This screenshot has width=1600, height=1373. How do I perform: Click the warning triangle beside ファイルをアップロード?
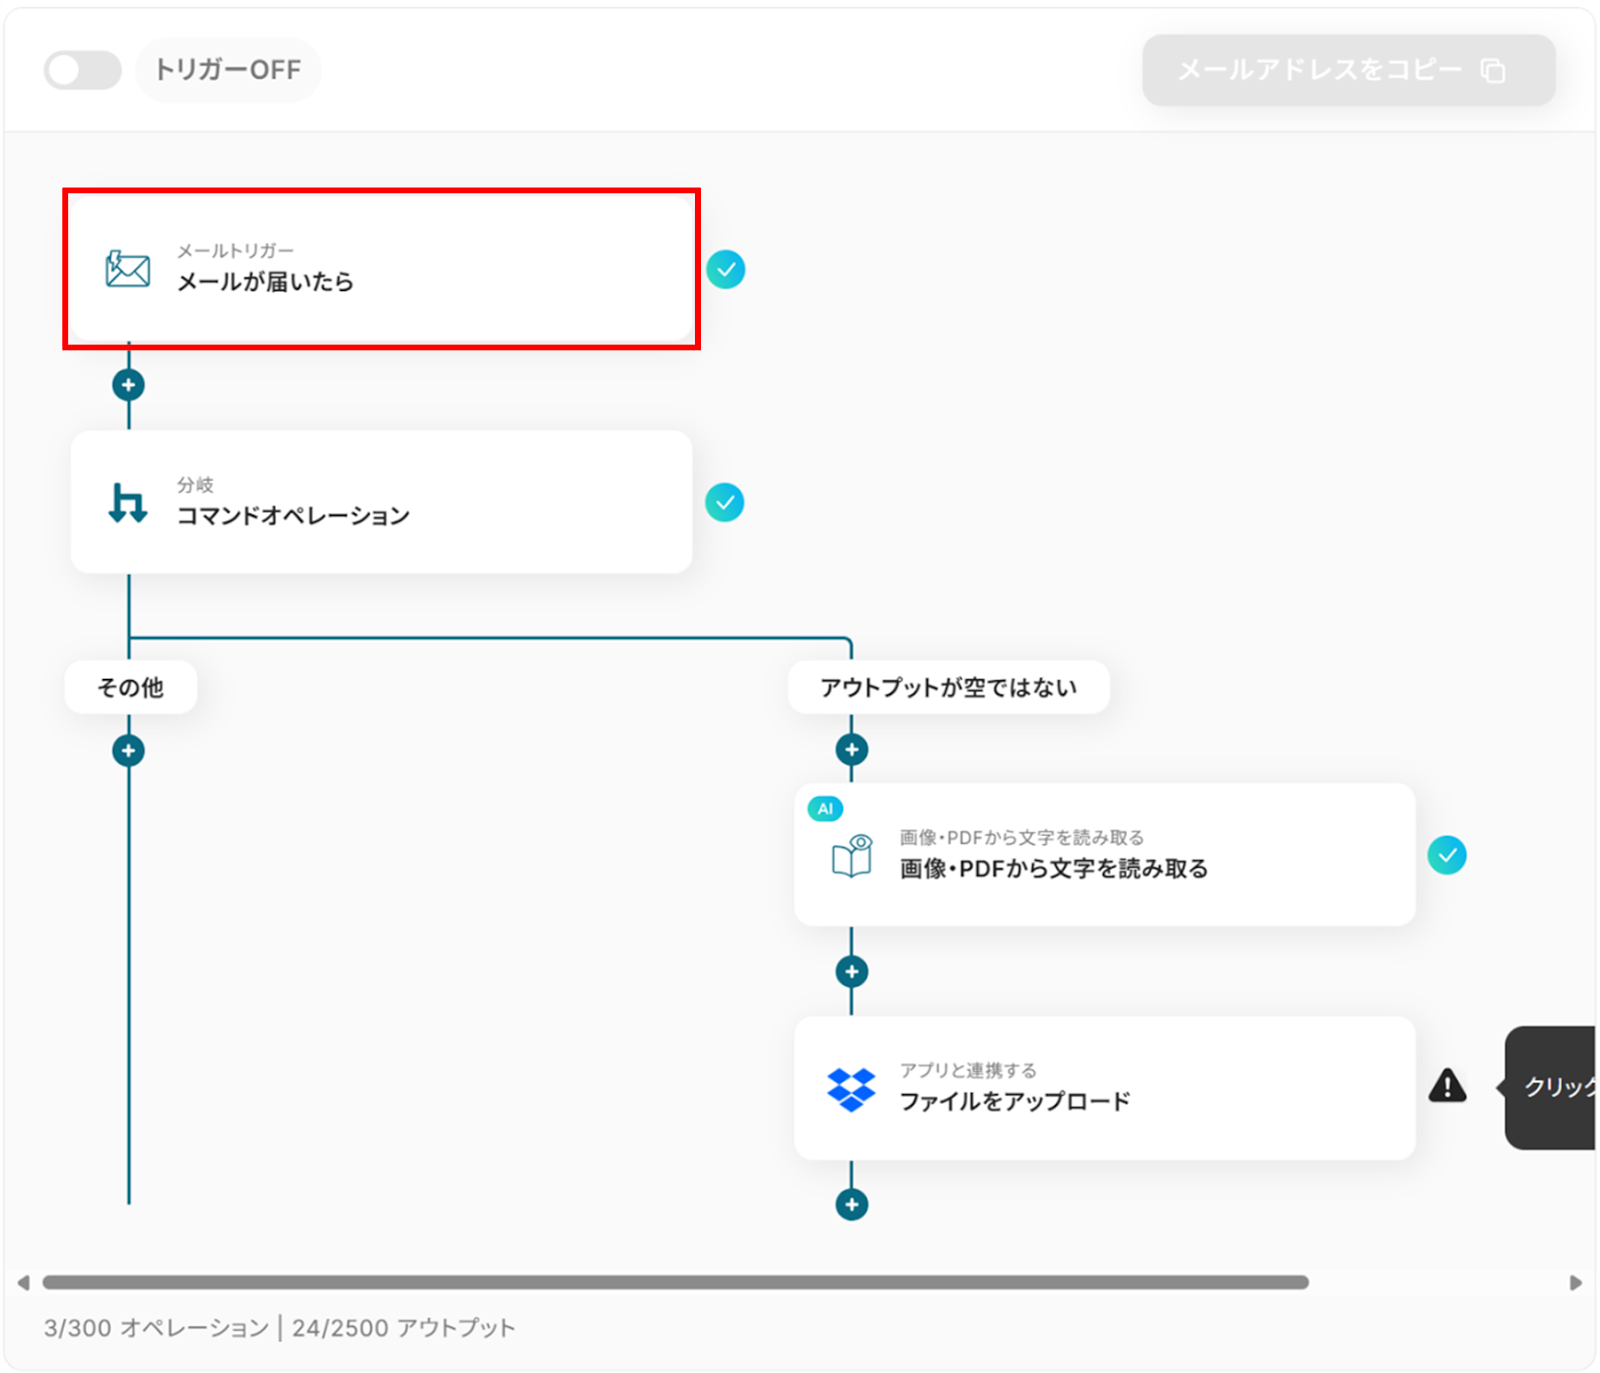tap(1447, 1086)
